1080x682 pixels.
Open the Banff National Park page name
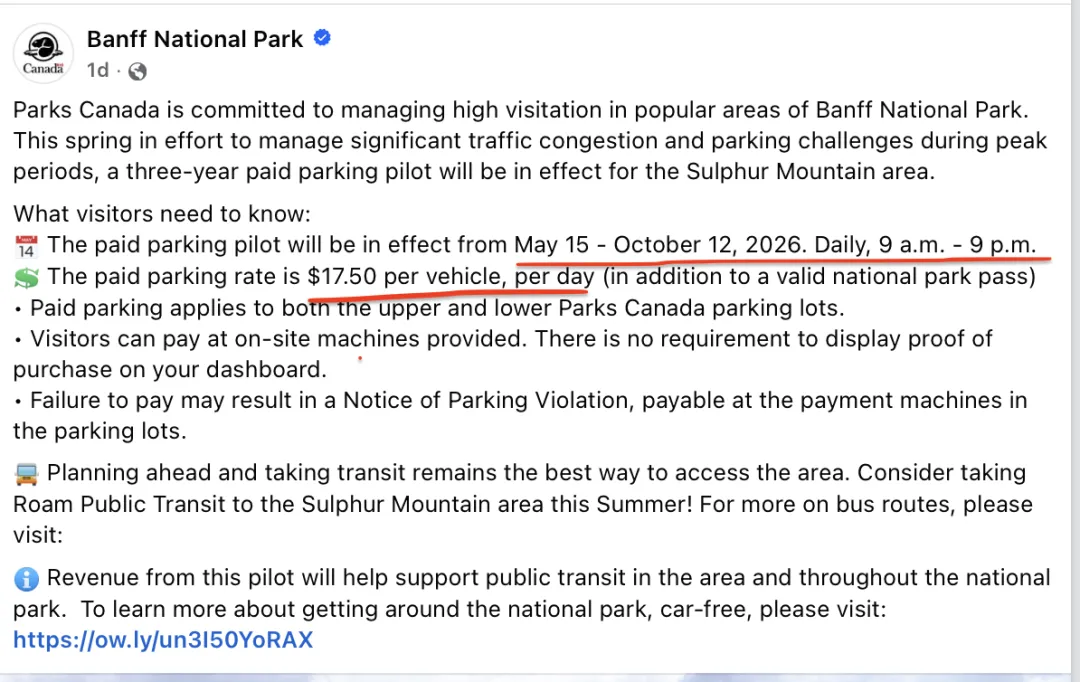point(195,39)
